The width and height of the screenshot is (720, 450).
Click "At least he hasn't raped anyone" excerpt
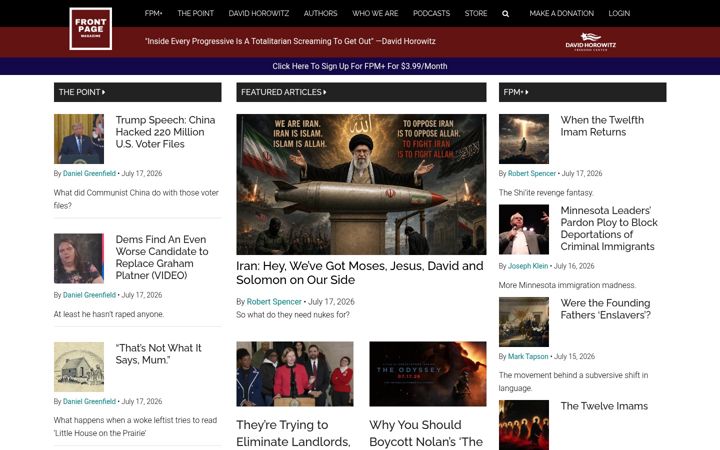coord(109,314)
